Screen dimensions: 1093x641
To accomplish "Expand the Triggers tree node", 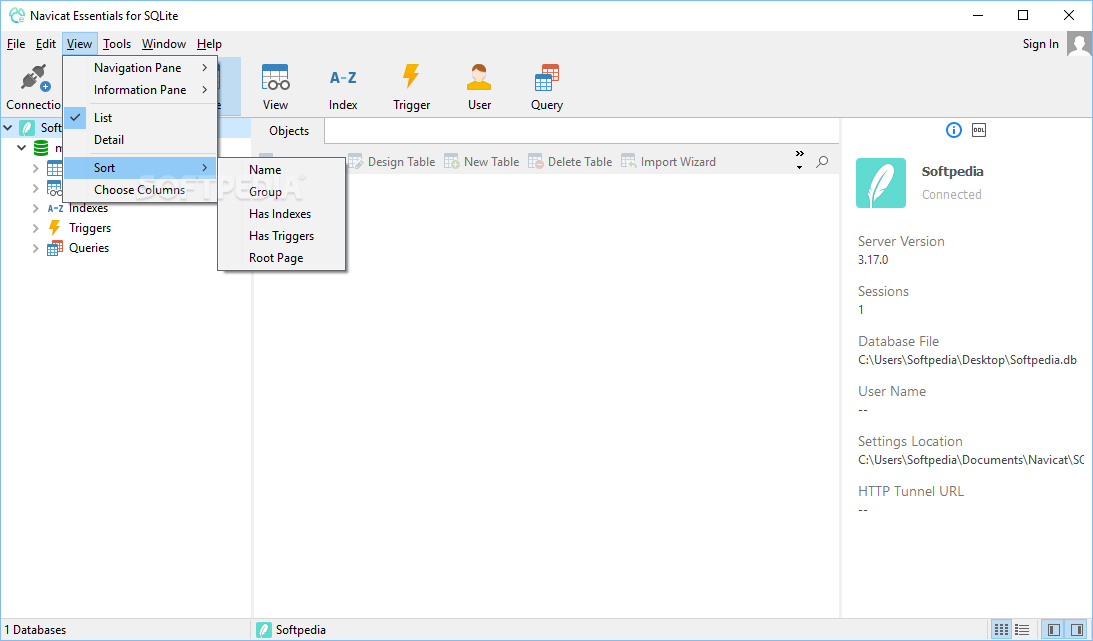I will pyautogui.click(x=36, y=228).
